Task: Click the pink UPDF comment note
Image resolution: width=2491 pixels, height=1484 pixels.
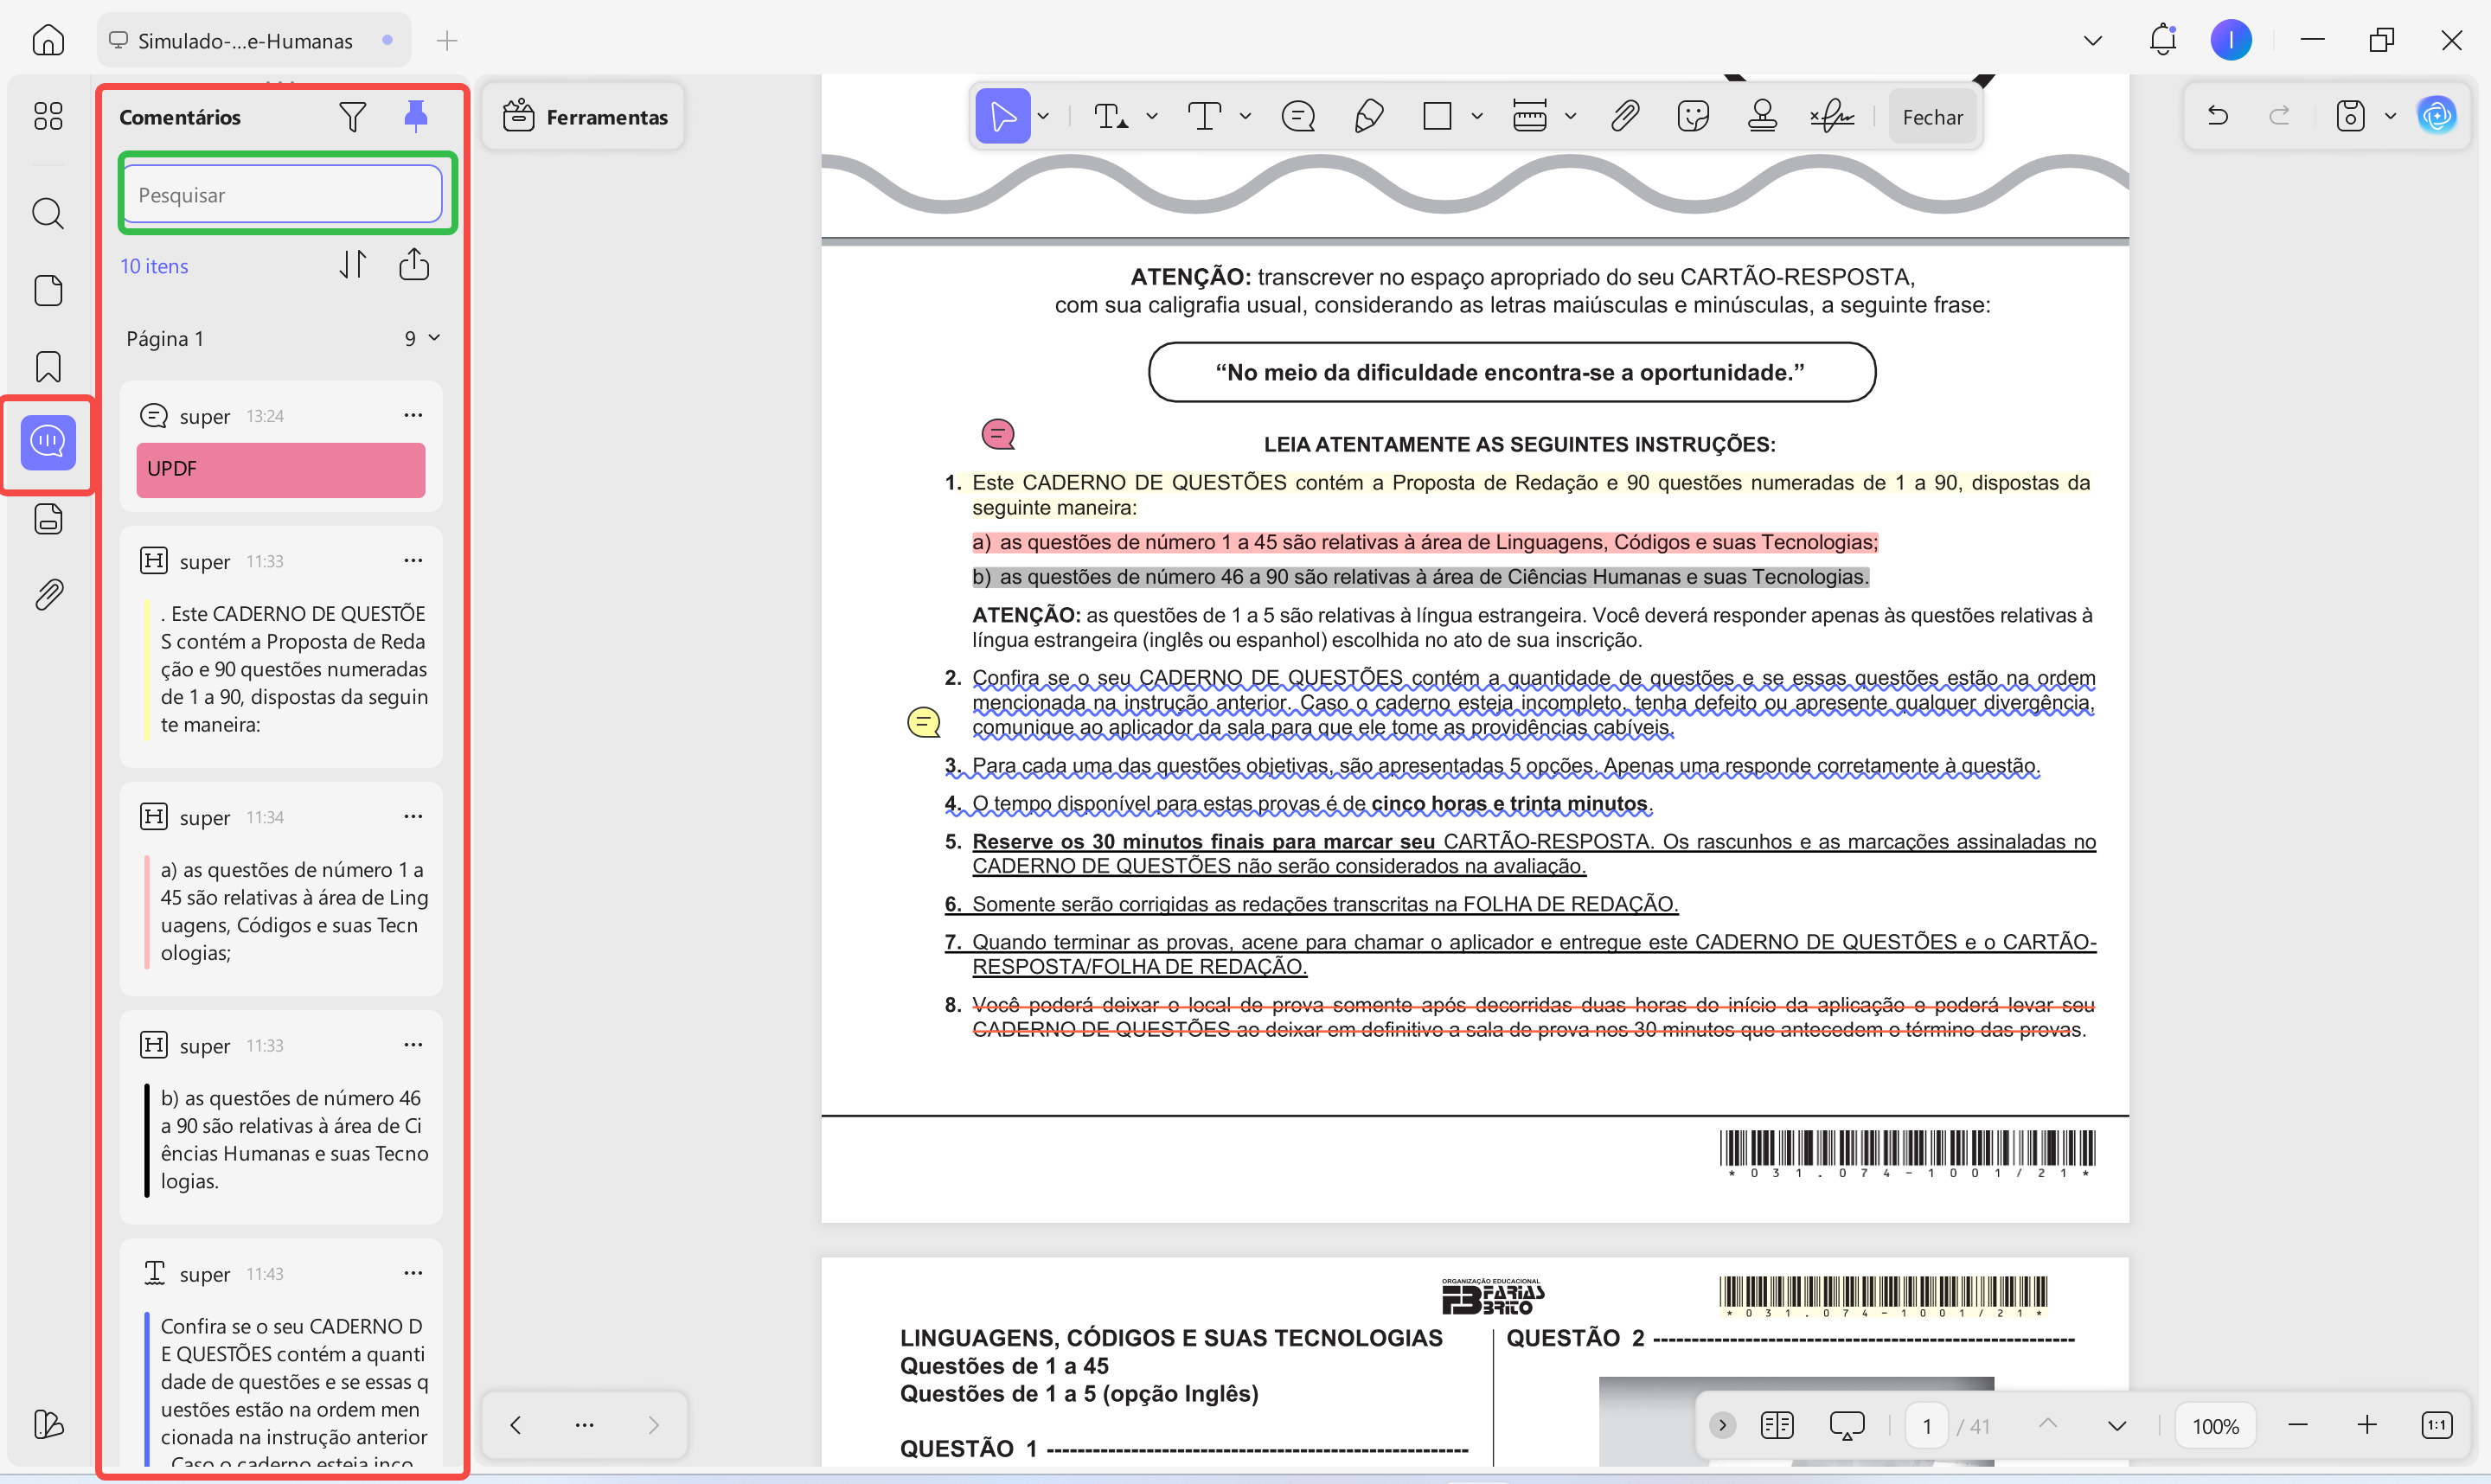Action: [x=281, y=469]
